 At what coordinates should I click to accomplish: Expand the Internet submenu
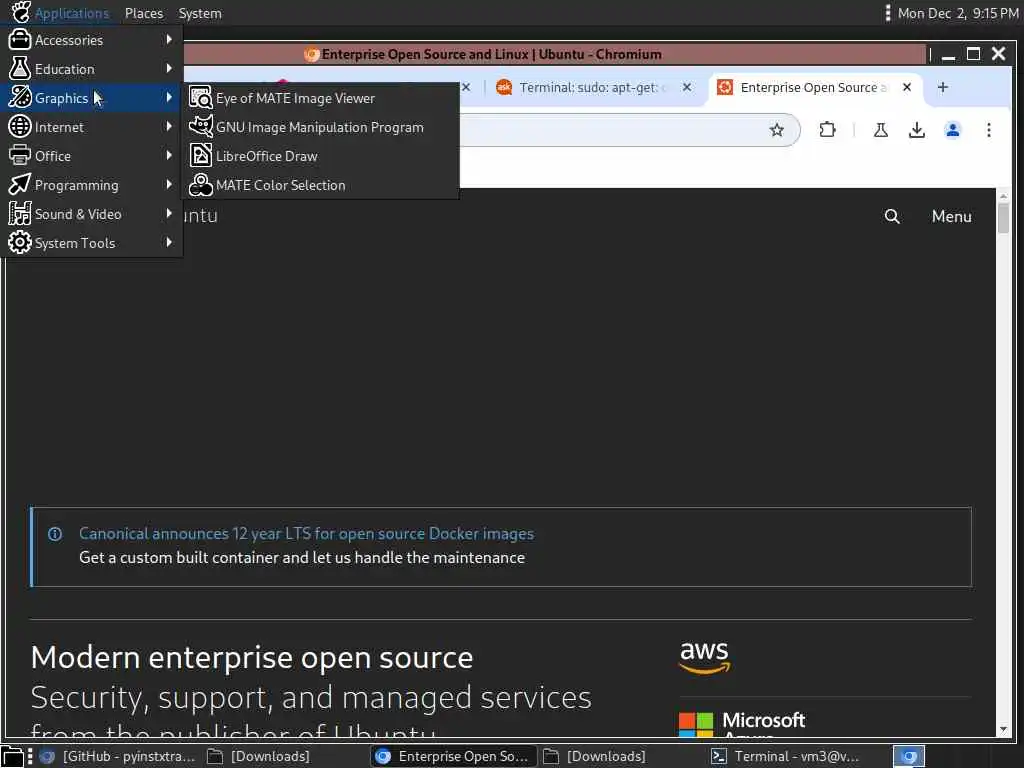click(x=91, y=127)
